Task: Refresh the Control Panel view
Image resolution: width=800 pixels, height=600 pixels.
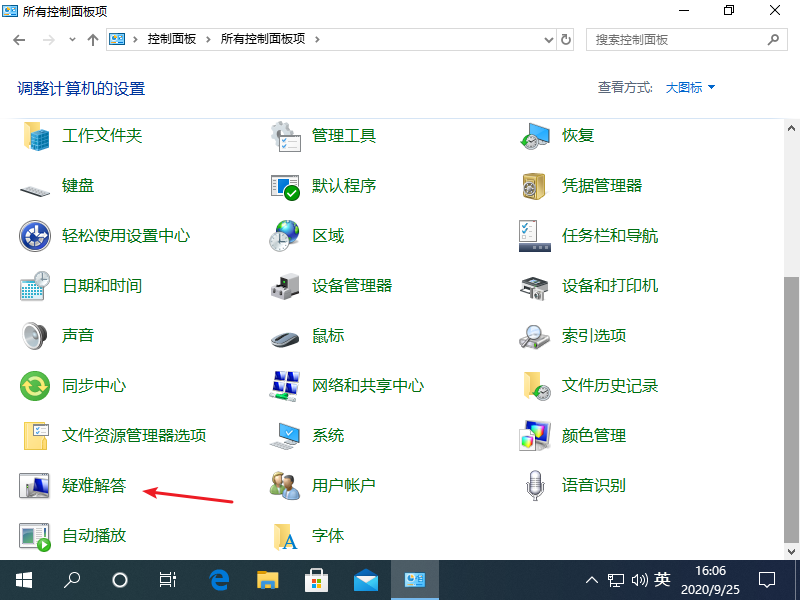Action: (566, 39)
